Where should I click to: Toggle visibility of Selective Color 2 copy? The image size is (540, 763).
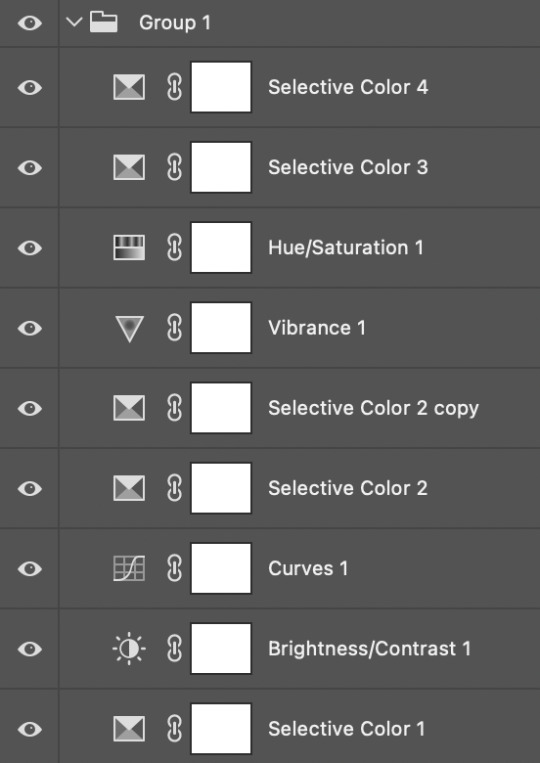30,408
